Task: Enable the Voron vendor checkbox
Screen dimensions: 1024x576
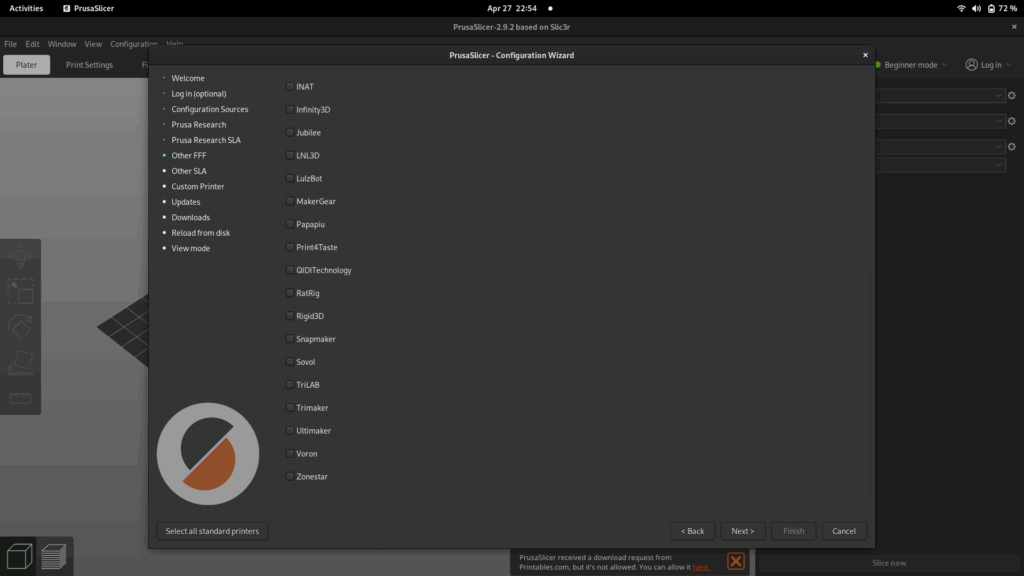Action: pyautogui.click(x=290, y=453)
